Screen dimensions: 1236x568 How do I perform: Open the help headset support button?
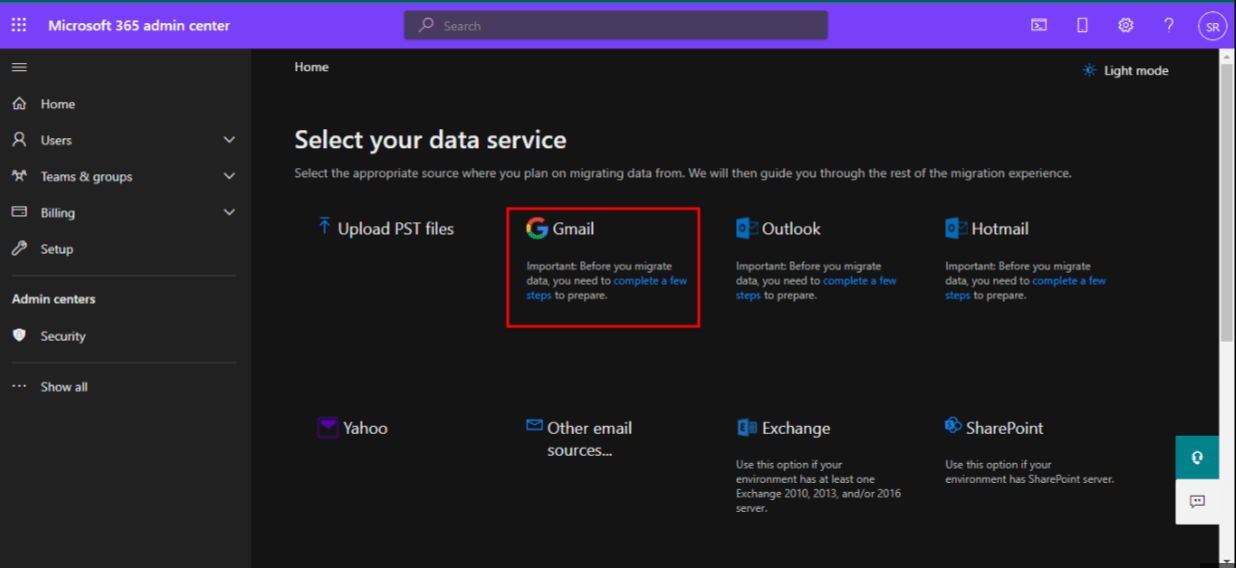tap(1197, 458)
